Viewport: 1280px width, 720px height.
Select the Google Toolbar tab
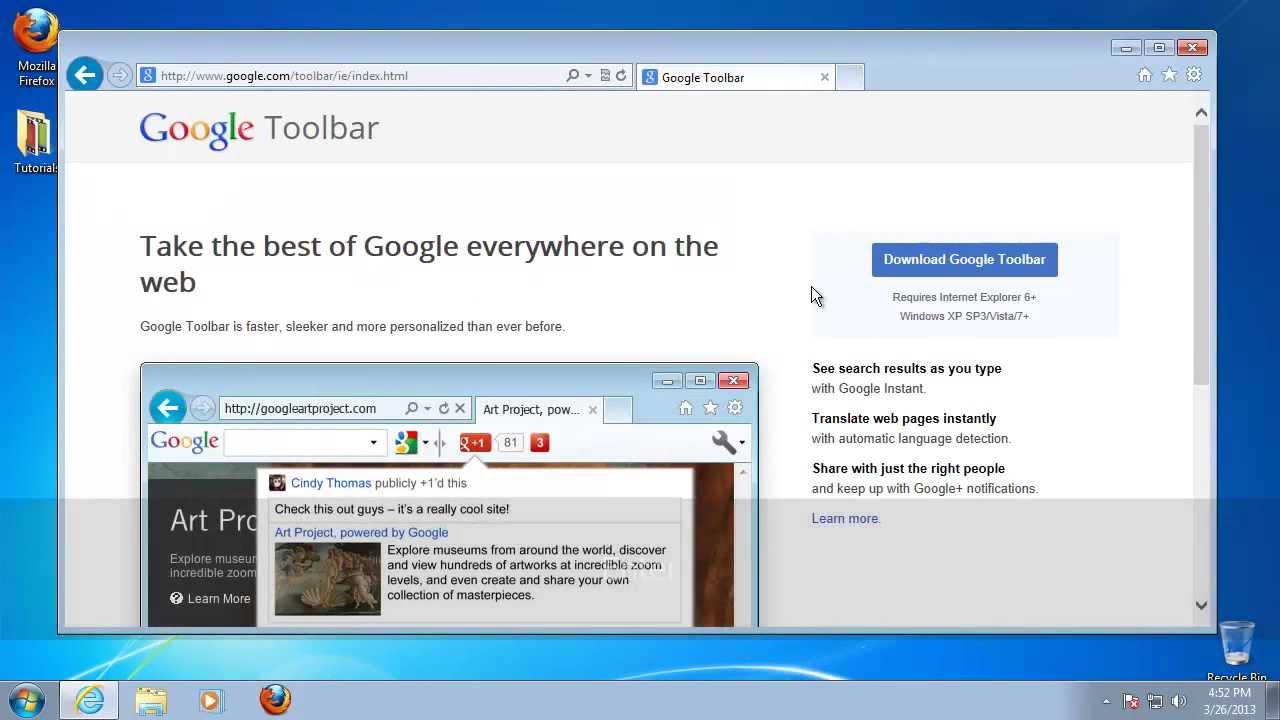click(x=736, y=77)
